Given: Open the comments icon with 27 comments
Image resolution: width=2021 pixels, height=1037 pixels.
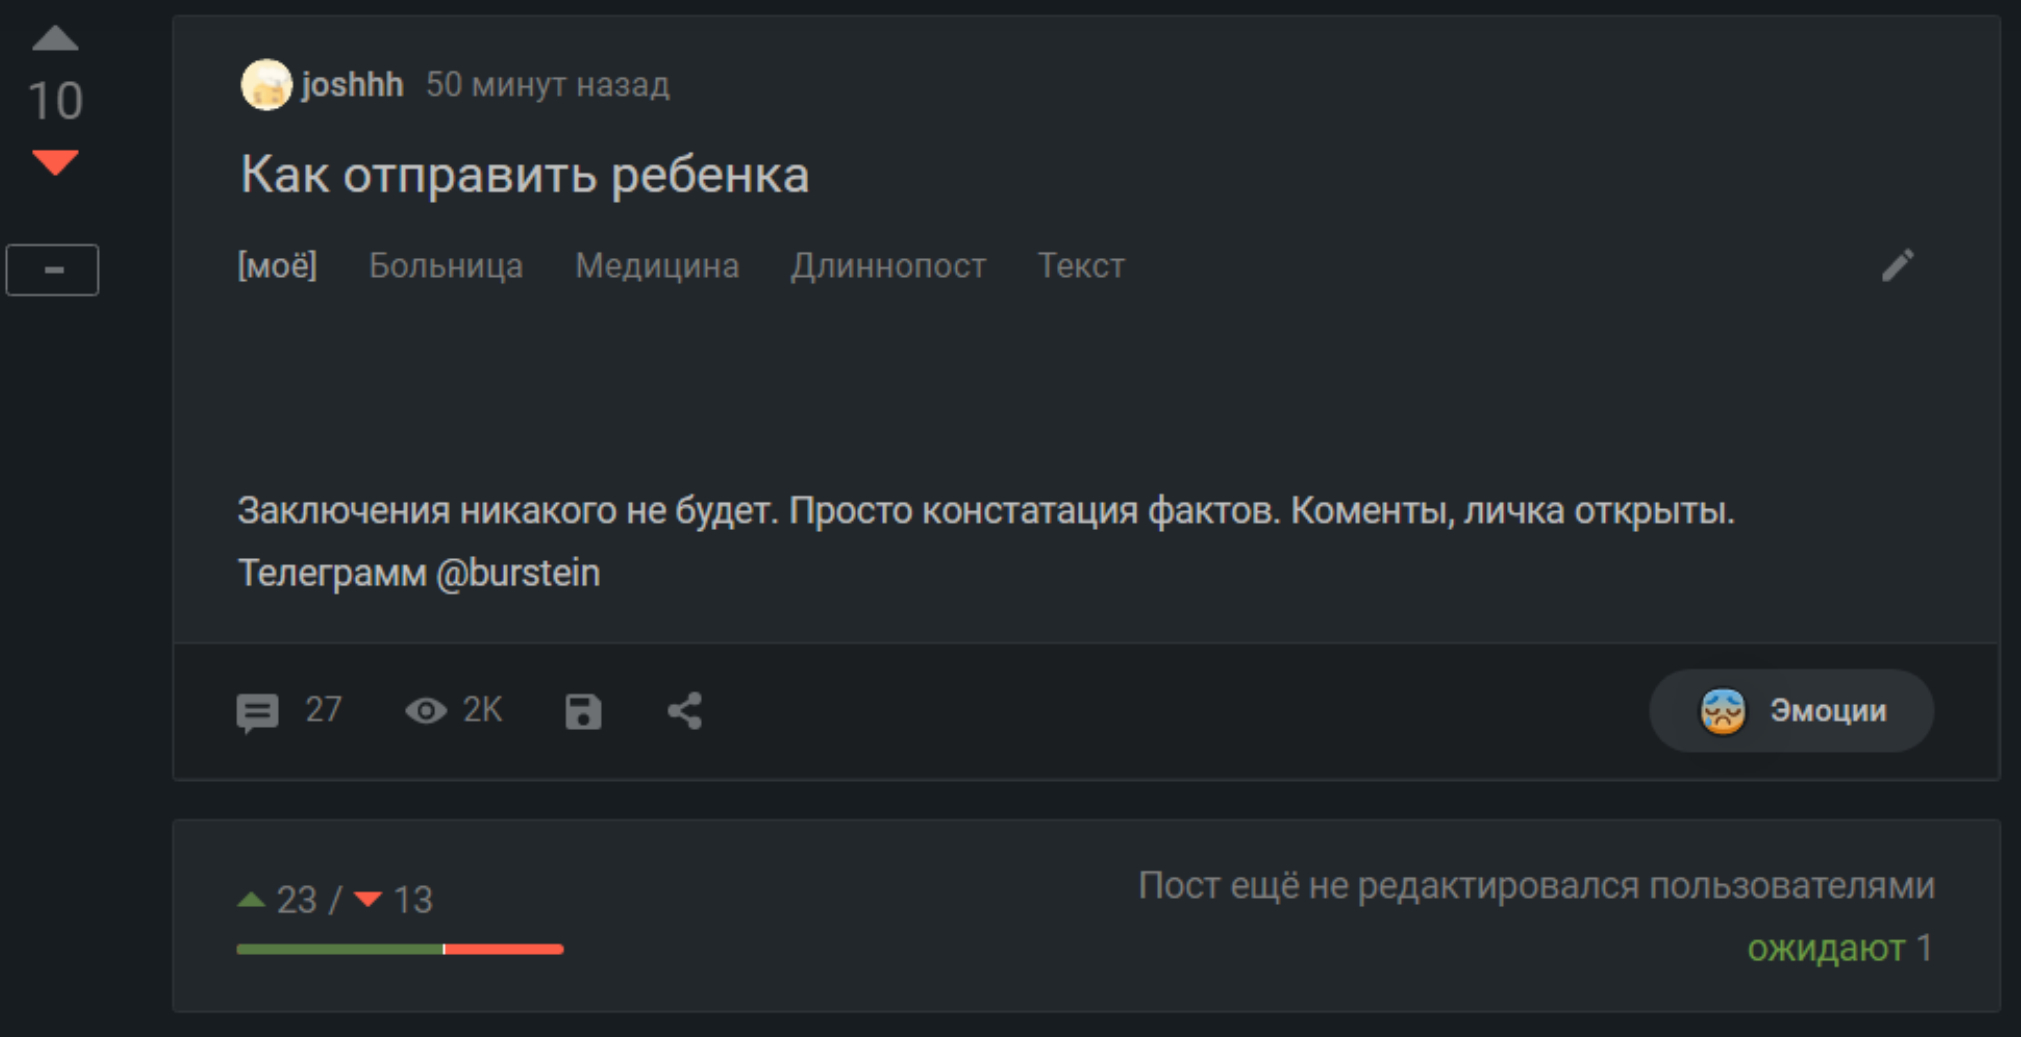Looking at the screenshot, I should pyautogui.click(x=258, y=712).
